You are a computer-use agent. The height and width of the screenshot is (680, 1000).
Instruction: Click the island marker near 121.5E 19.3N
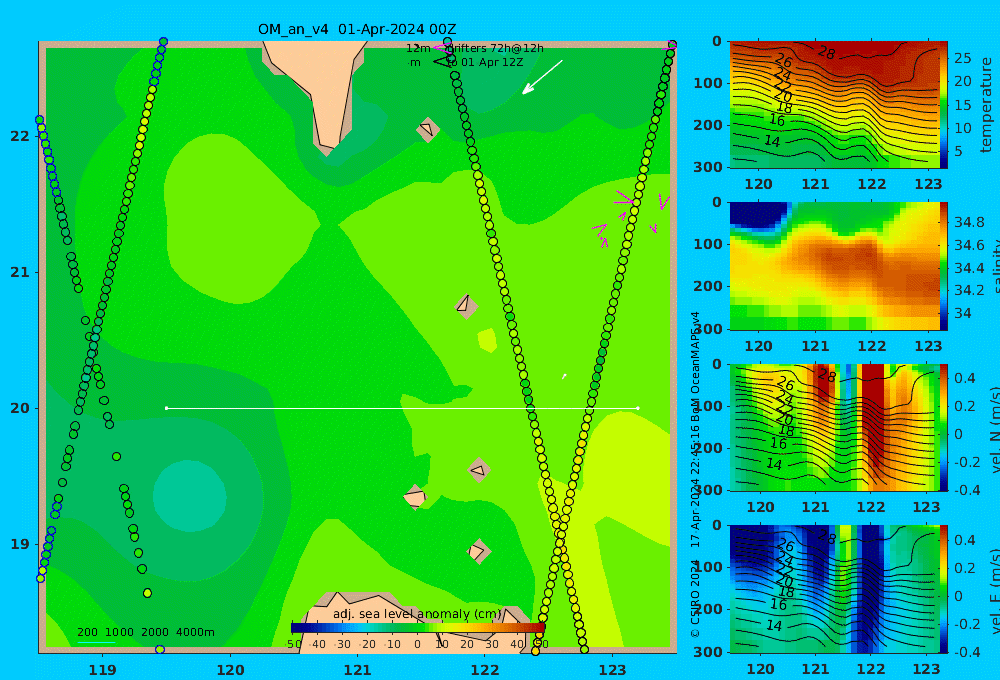coord(415,497)
